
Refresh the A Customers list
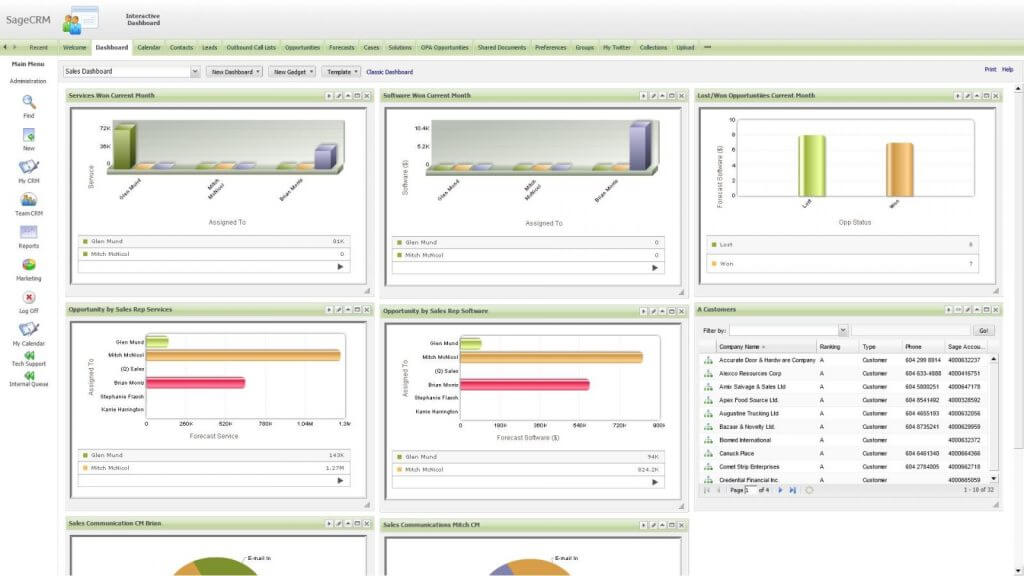(809, 489)
